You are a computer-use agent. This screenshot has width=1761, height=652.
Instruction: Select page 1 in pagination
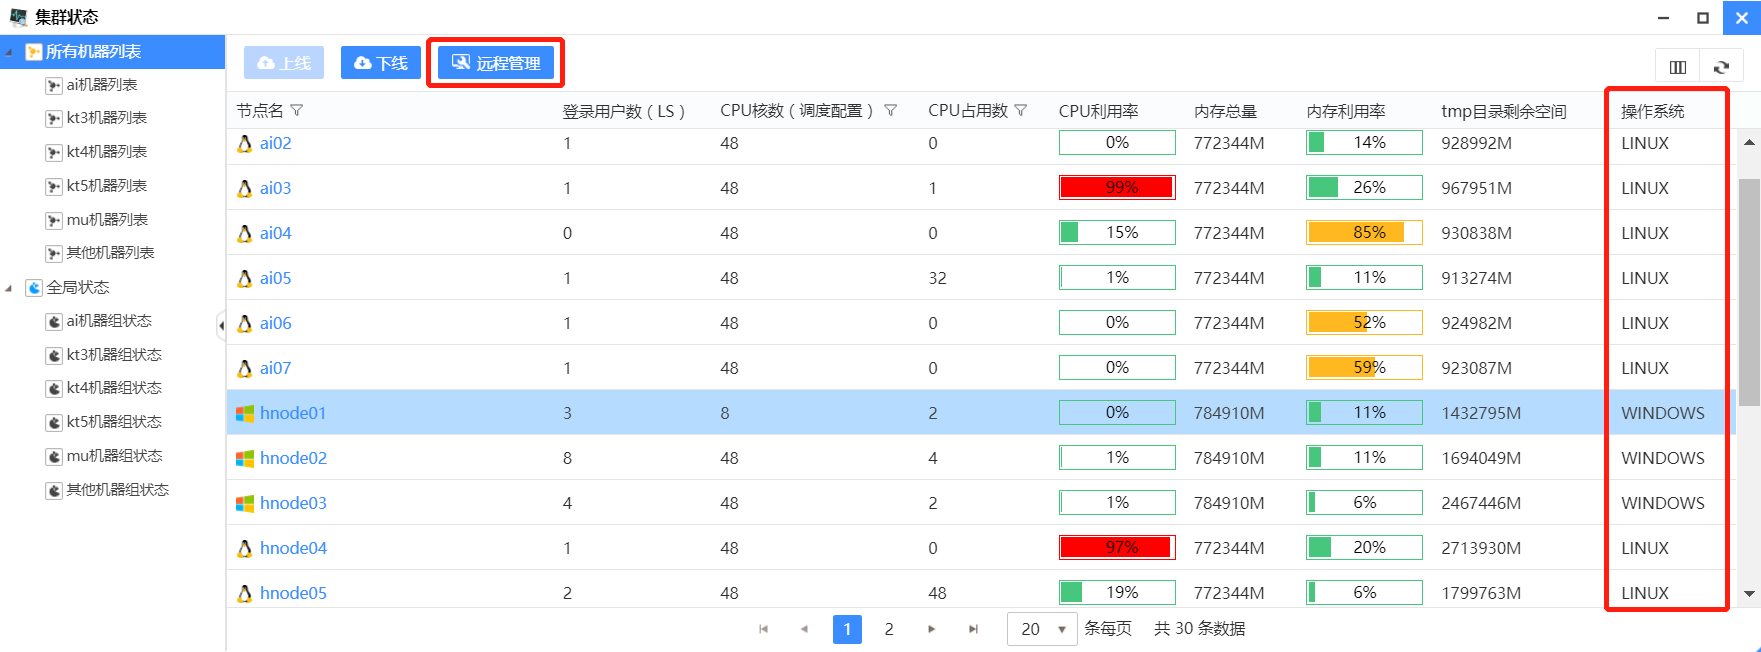tap(847, 629)
